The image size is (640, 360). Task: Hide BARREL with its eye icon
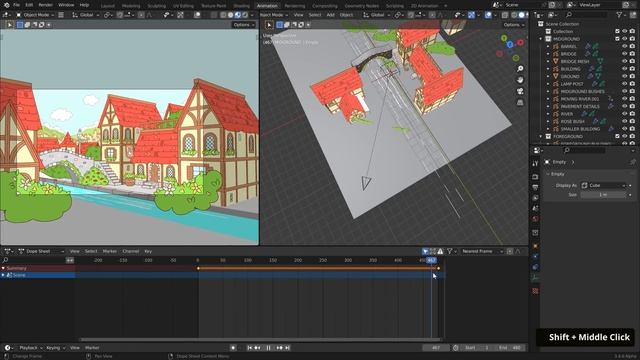pyautogui.click(x=624, y=47)
